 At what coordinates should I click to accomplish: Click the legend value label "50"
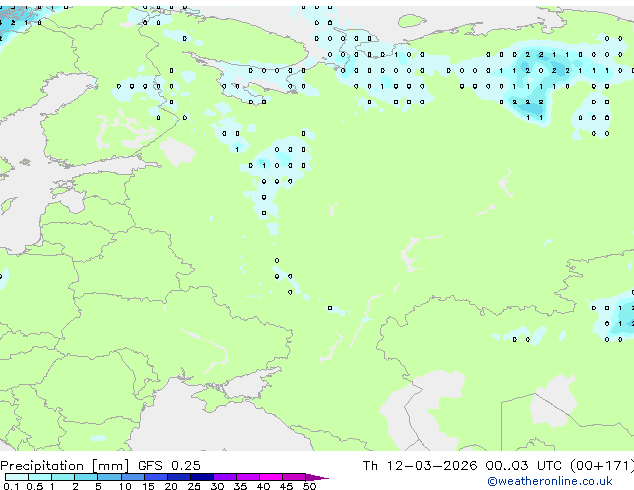[309, 486]
